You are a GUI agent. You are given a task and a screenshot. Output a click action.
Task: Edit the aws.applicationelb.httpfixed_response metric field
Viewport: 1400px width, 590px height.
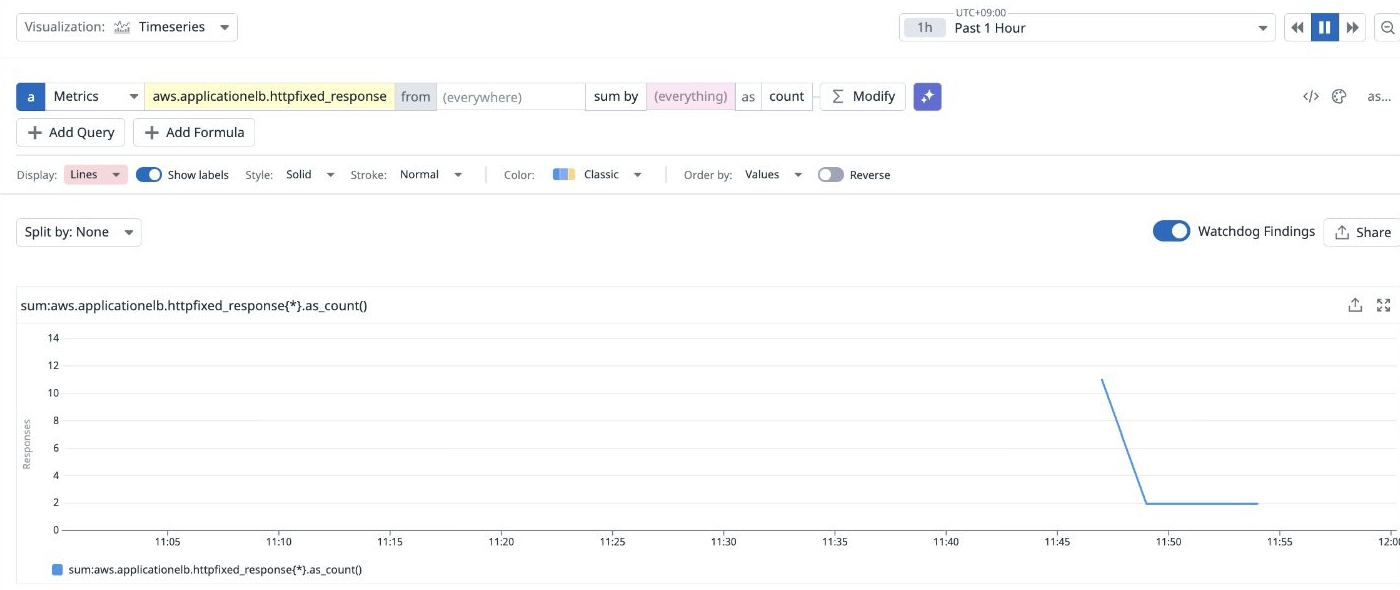(270, 97)
